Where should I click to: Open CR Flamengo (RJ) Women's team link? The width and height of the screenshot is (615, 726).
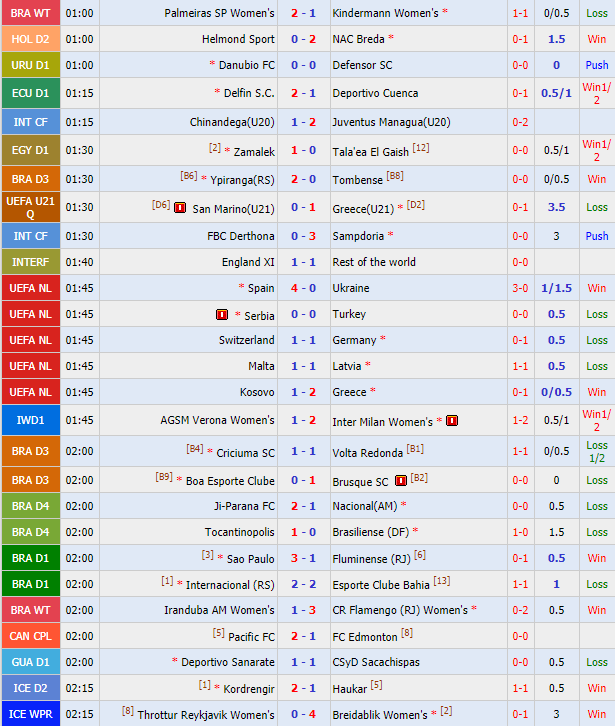pyautogui.click(x=400, y=610)
